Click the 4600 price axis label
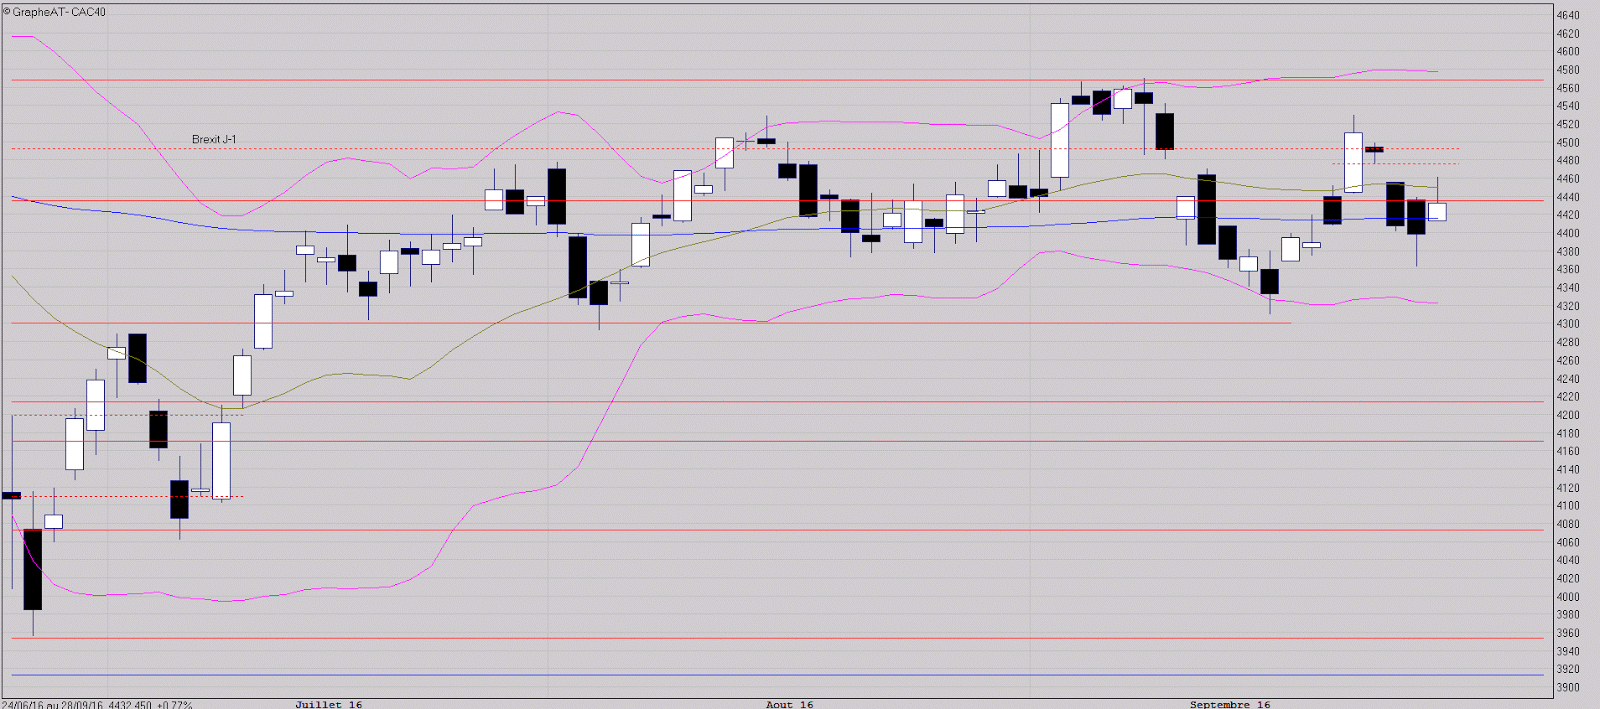 click(x=1568, y=52)
